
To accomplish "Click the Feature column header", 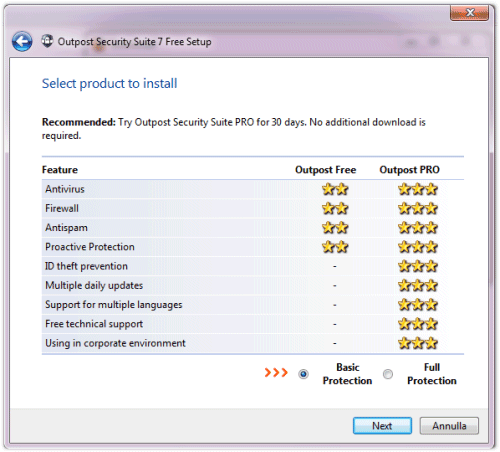I will (60, 170).
